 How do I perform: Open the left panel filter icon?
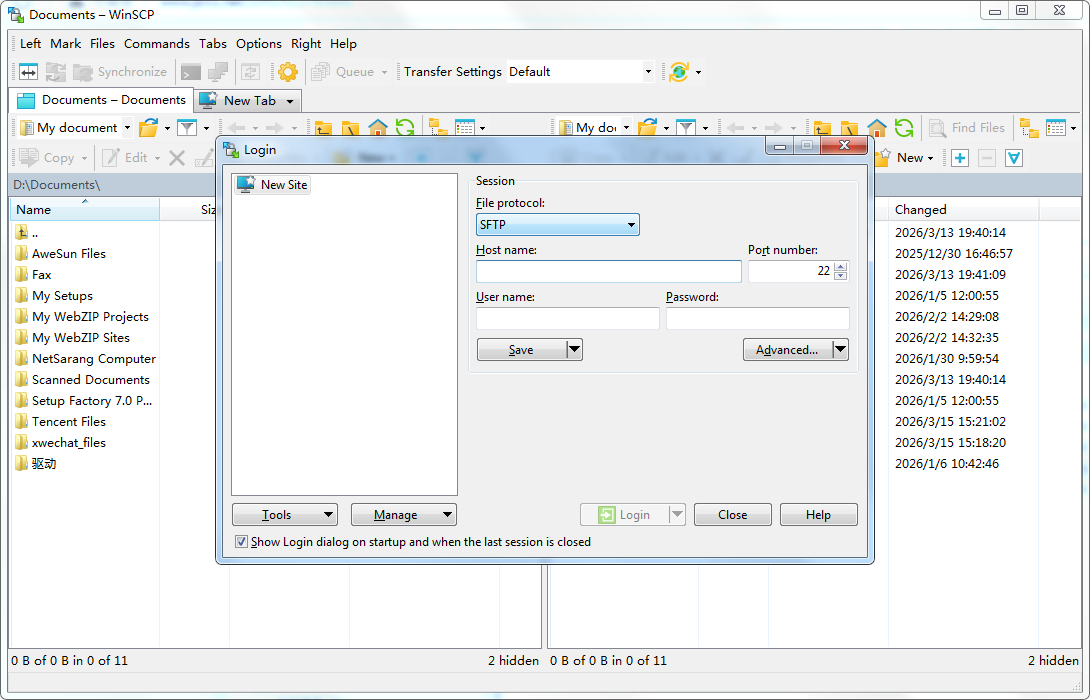pos(187,128)
